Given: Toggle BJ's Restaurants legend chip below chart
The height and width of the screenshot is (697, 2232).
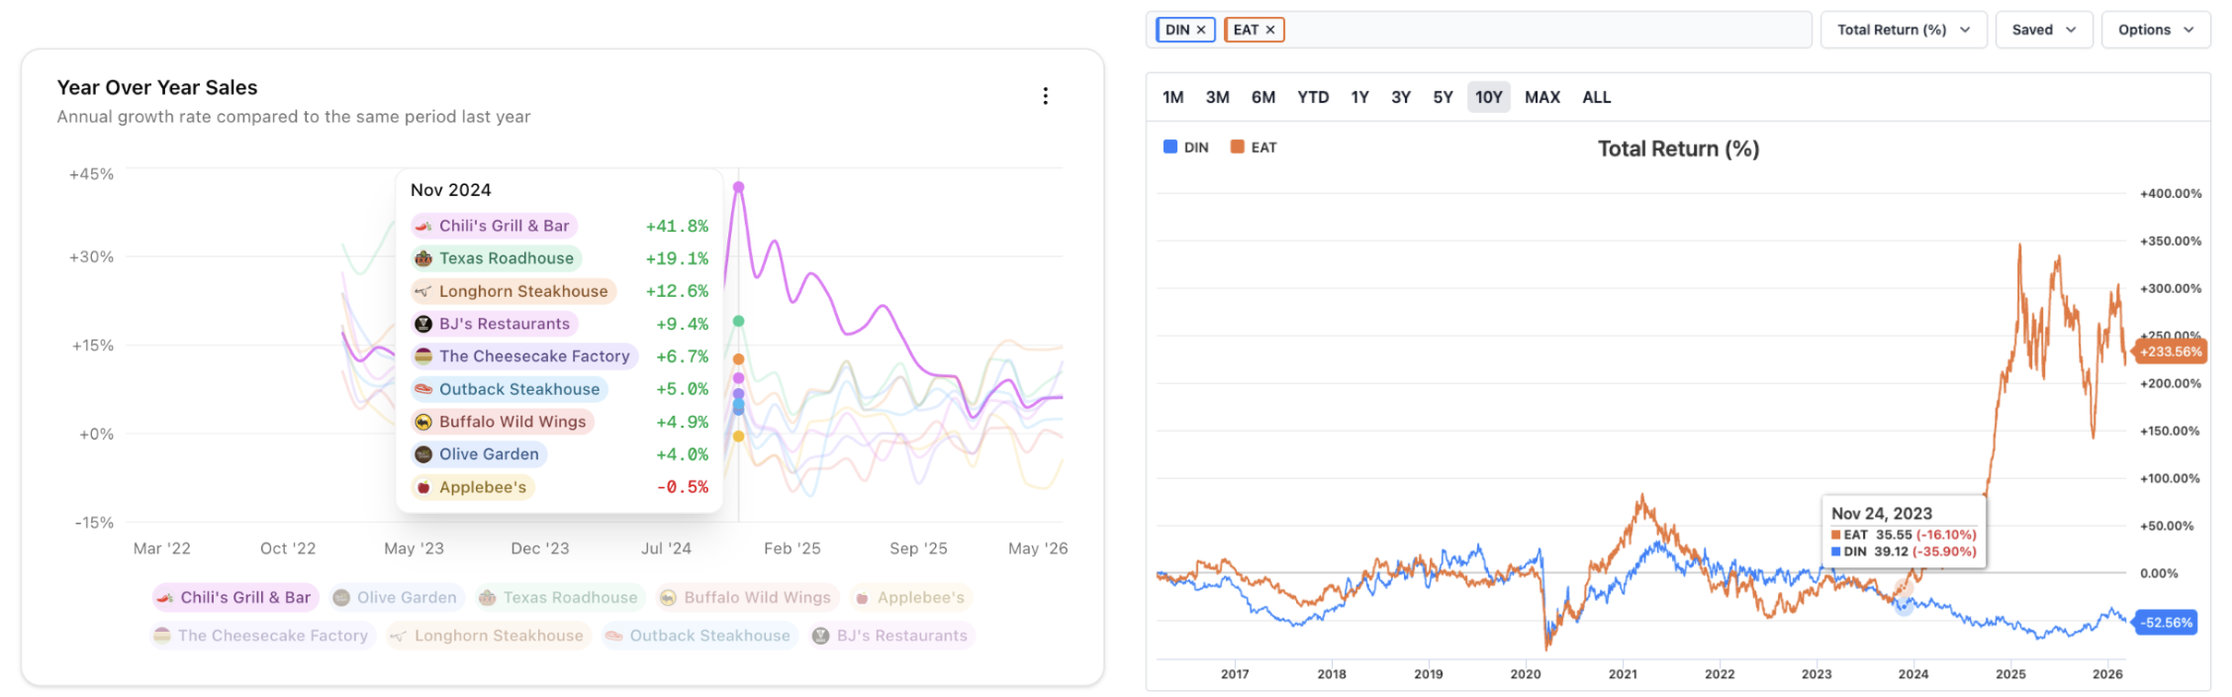Looking at the screenshot, I should tap(891, 635).
